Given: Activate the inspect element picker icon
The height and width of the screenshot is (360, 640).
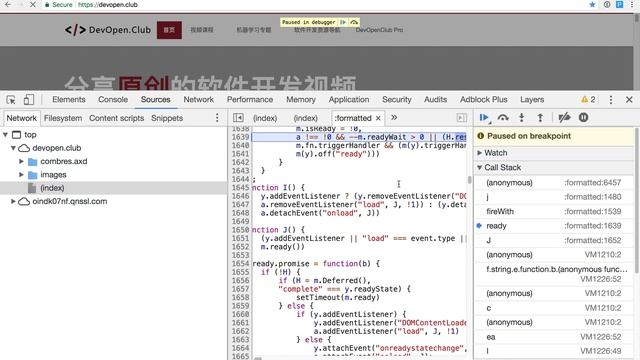Looking at the screenshot, I should coord(11,100).
